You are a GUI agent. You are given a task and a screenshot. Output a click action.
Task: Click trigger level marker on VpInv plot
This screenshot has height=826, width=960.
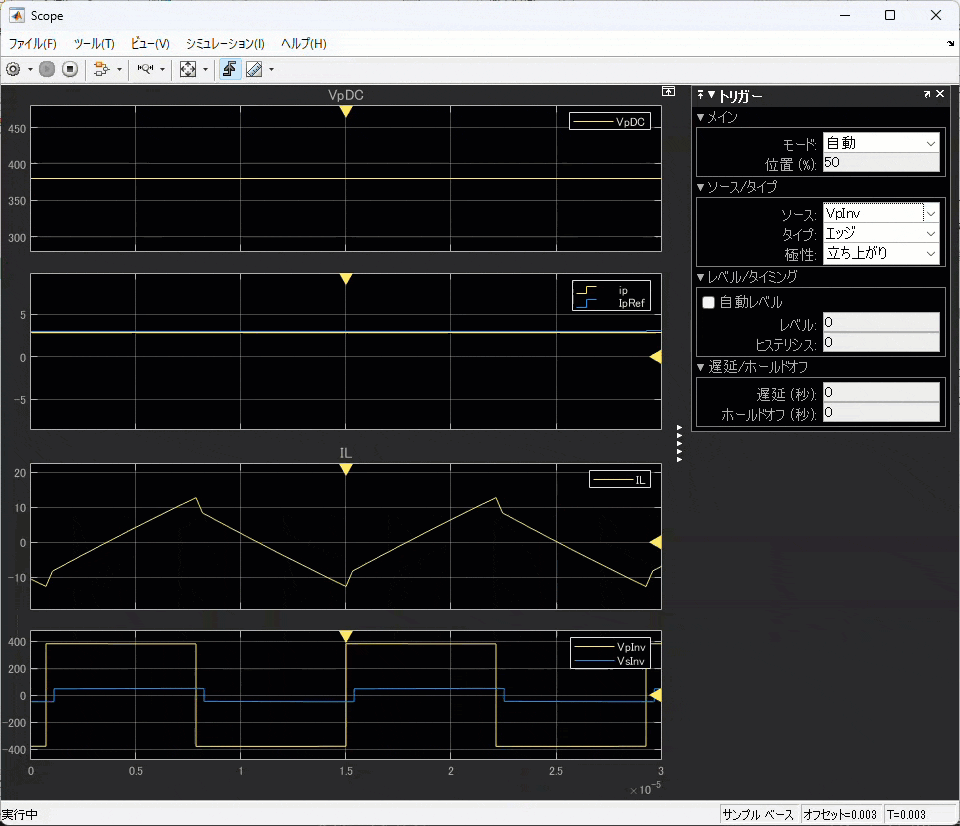tap(656, 694)
